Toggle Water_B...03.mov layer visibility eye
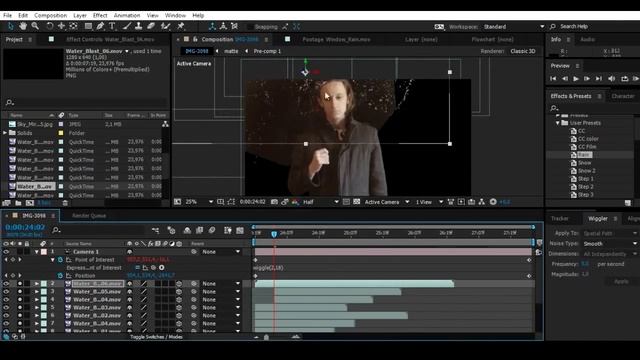Screen dimensions: 640x360 pyautogui.click(x=6, y=307)
